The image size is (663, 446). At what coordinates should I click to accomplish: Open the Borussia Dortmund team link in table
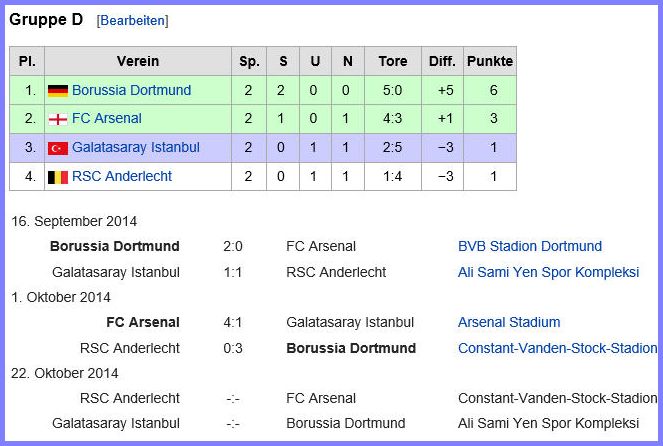pos(132,90)
